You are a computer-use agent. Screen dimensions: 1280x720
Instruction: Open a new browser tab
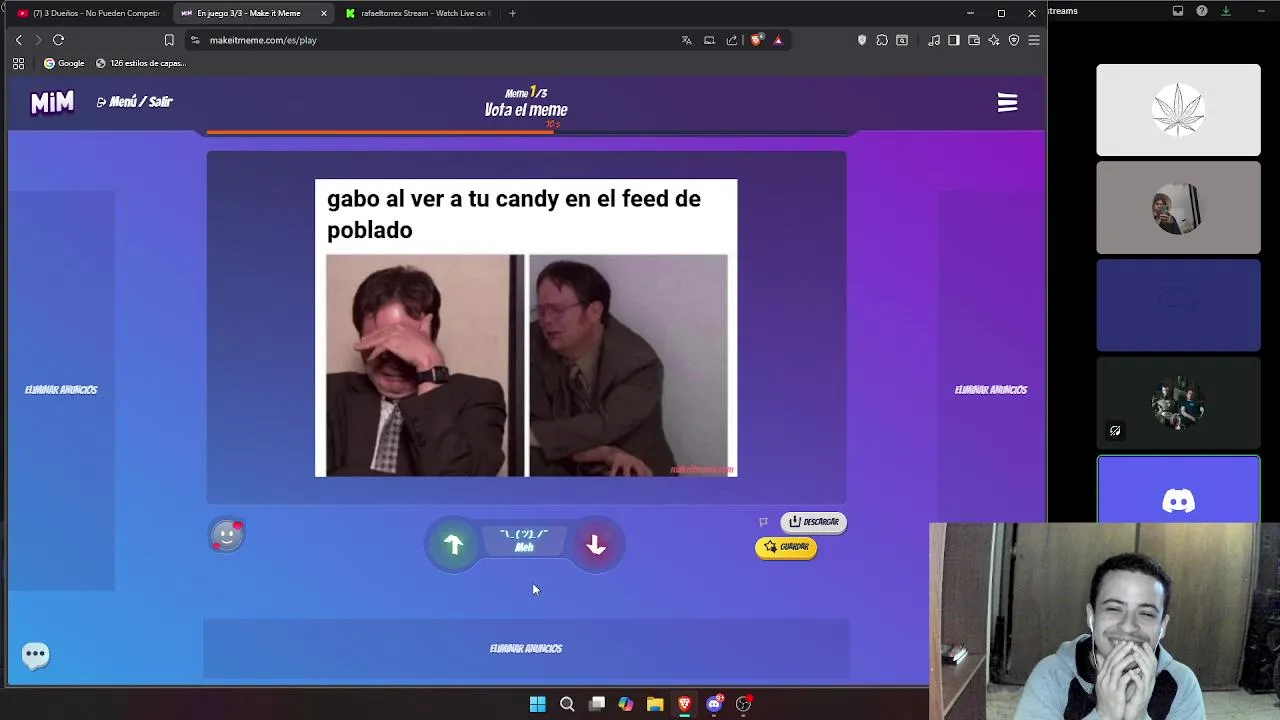tap(512, 13)
